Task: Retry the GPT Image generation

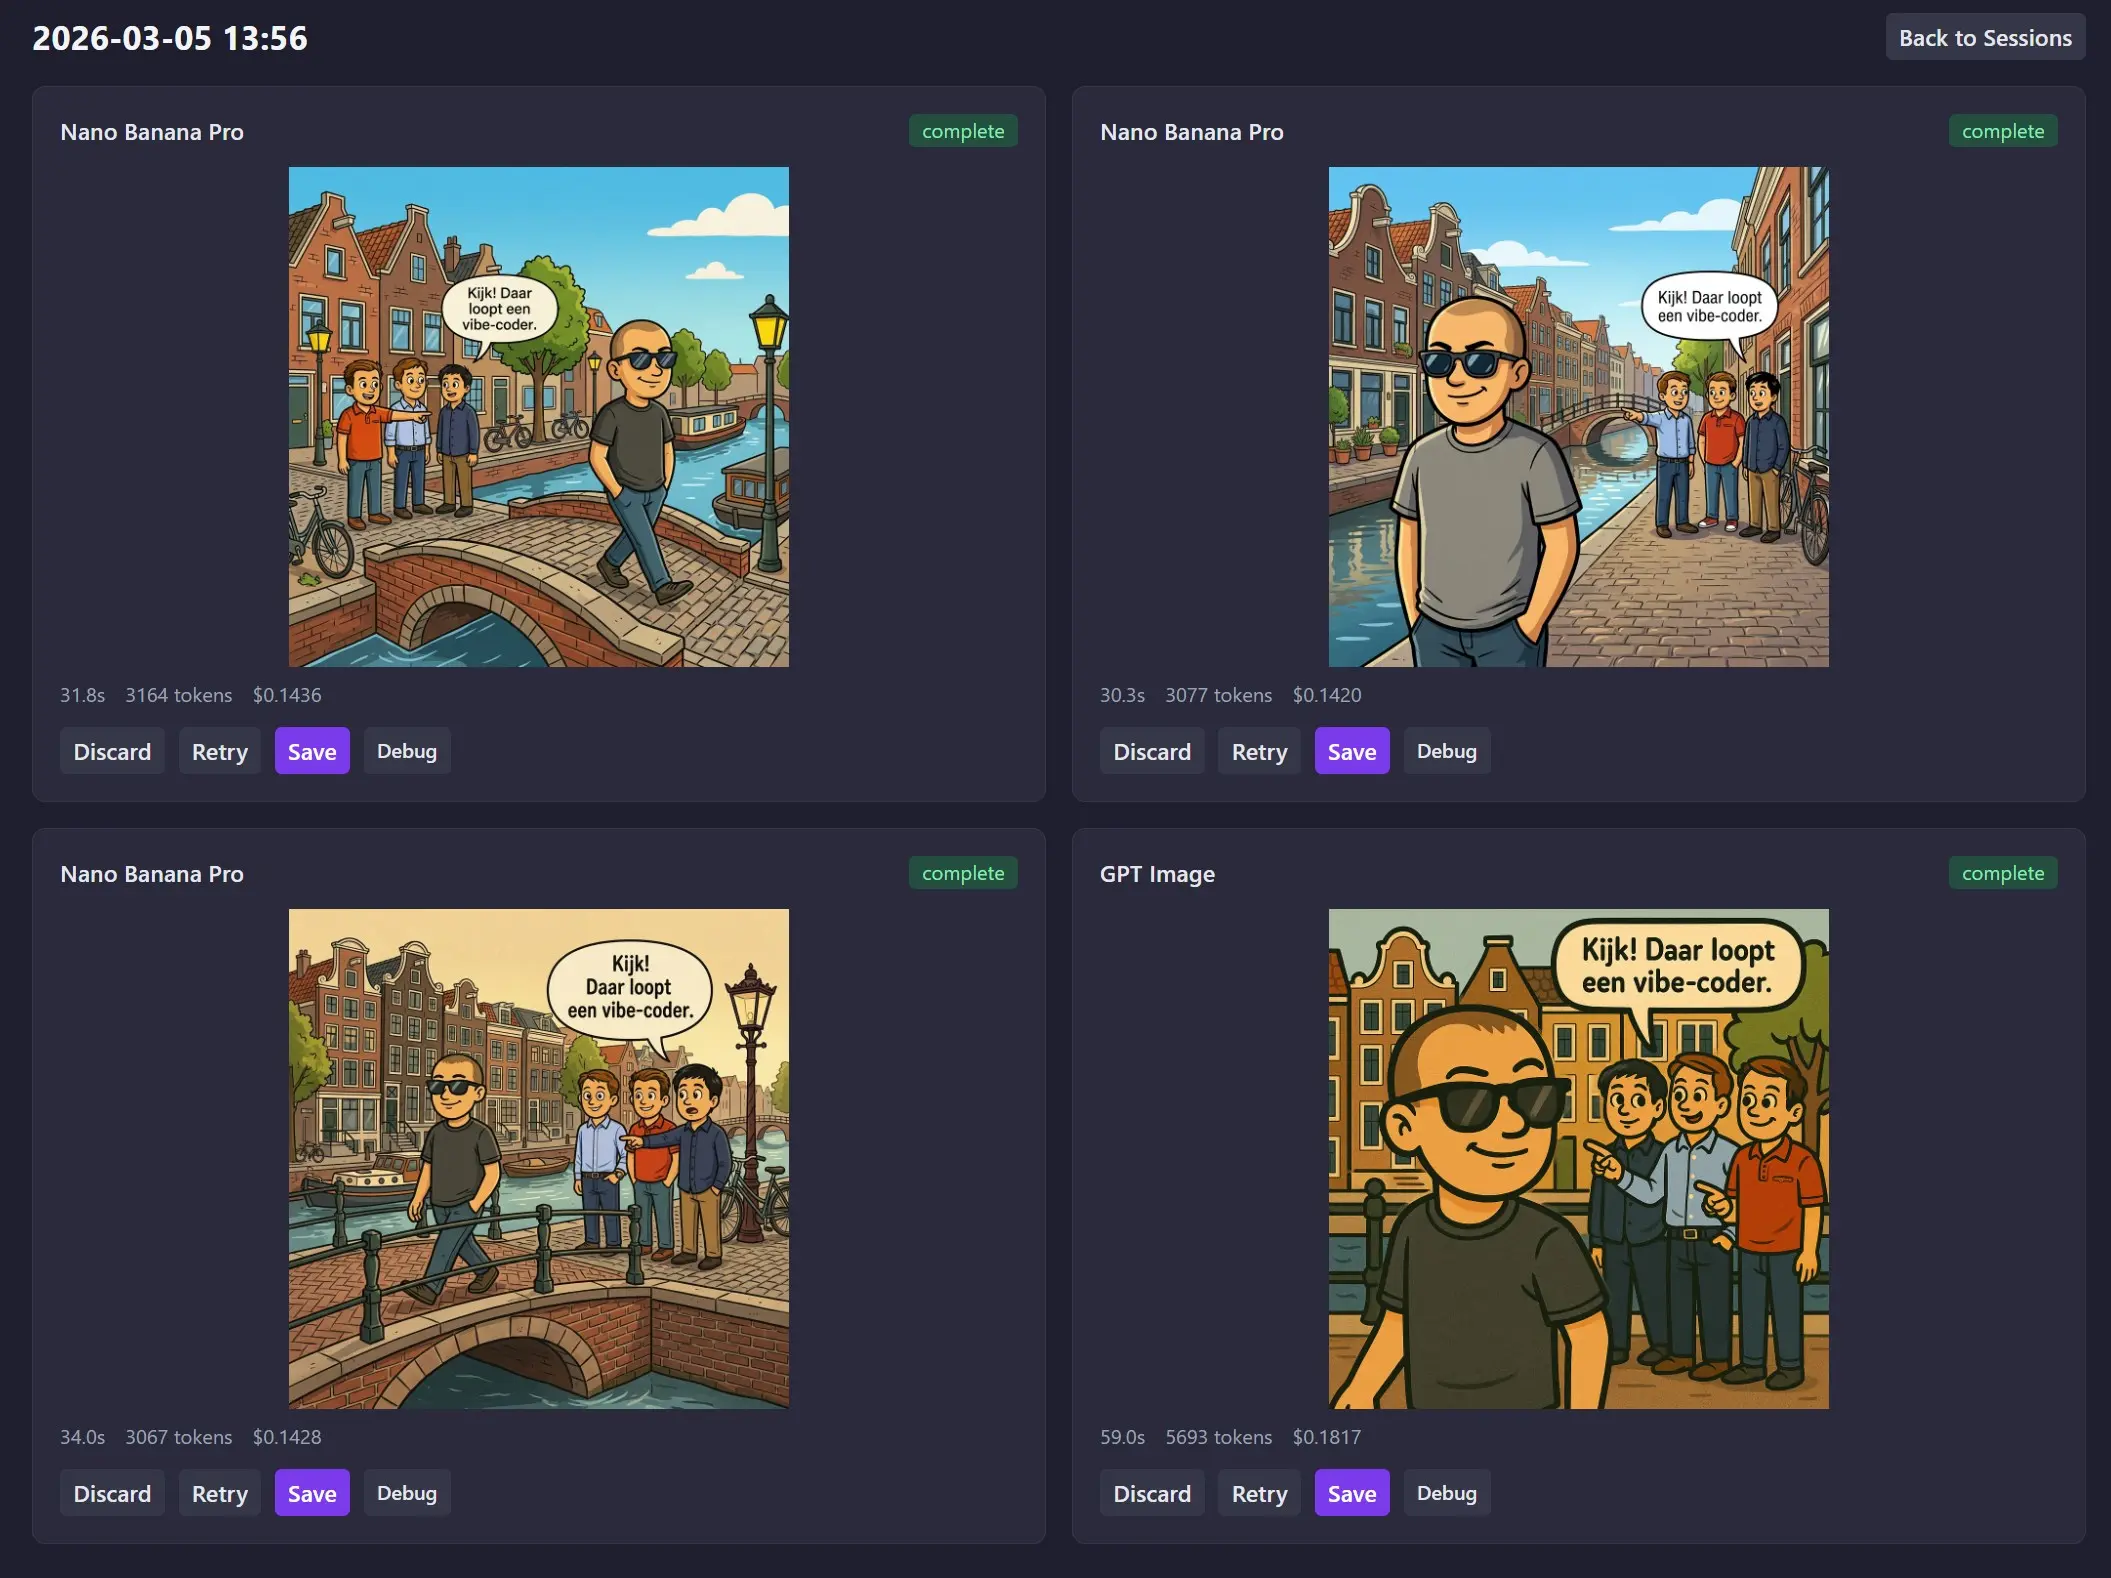Action: [x=1258, y=1493]
